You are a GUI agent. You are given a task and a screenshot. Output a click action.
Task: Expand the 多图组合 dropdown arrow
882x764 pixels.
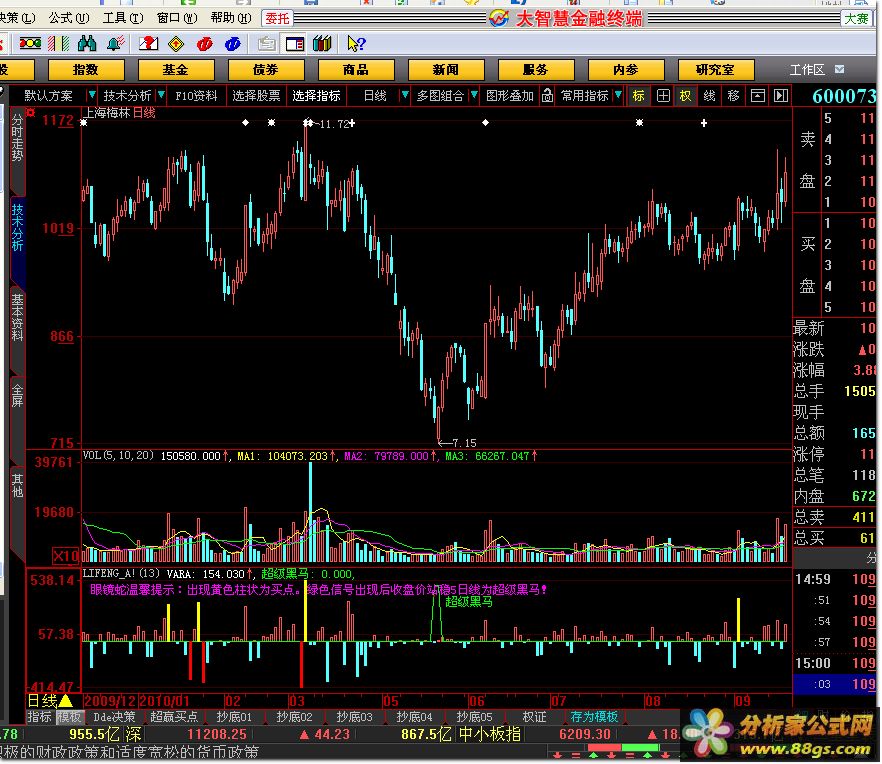tap(474, 95)
